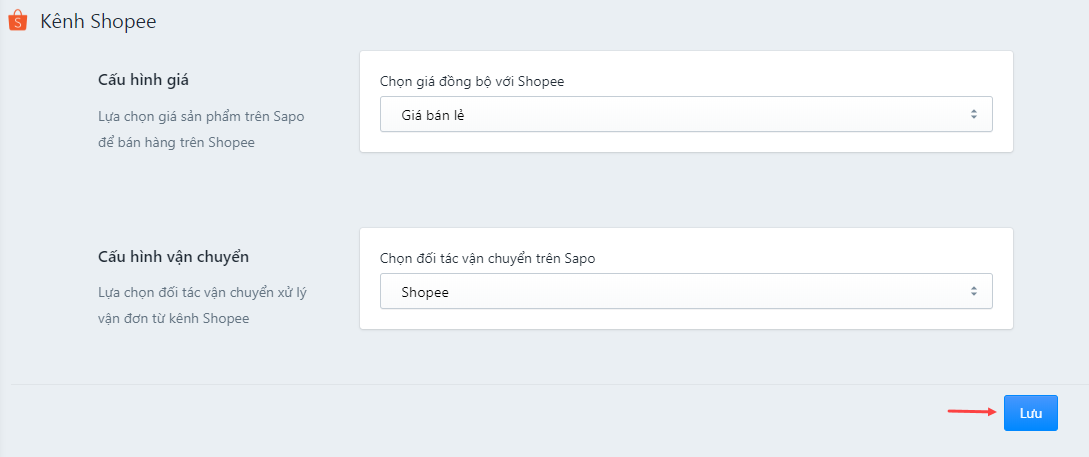Image resolution: width=1089 pixels, height=457 pixels.
Task: Click the orange Shopee bag logo
Action: pyautogui.click(x=17, y=22)
